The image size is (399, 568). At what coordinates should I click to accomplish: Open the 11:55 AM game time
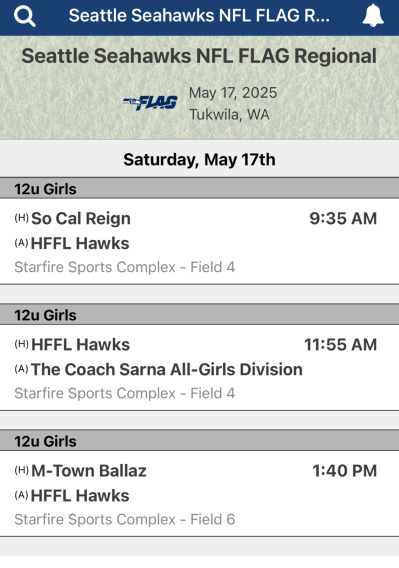340,344
